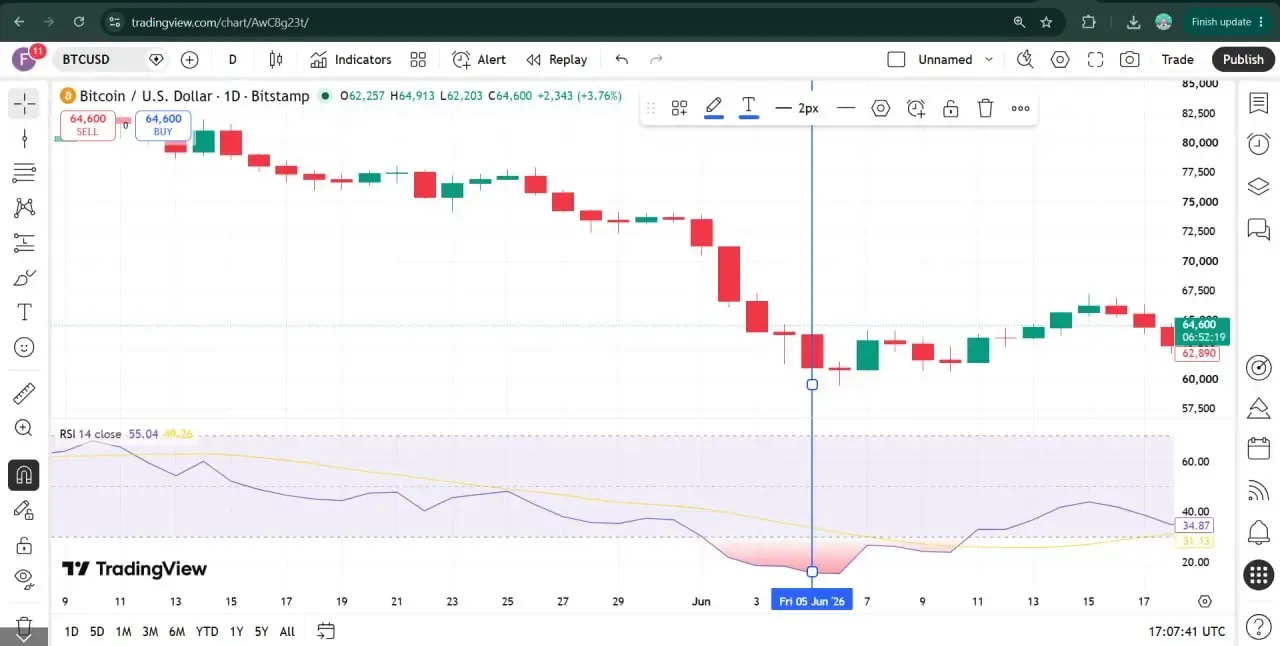Viewport: 1280px width, 646px height.
Task: Open the alerts clock panel
Action: coord(1259,144)
